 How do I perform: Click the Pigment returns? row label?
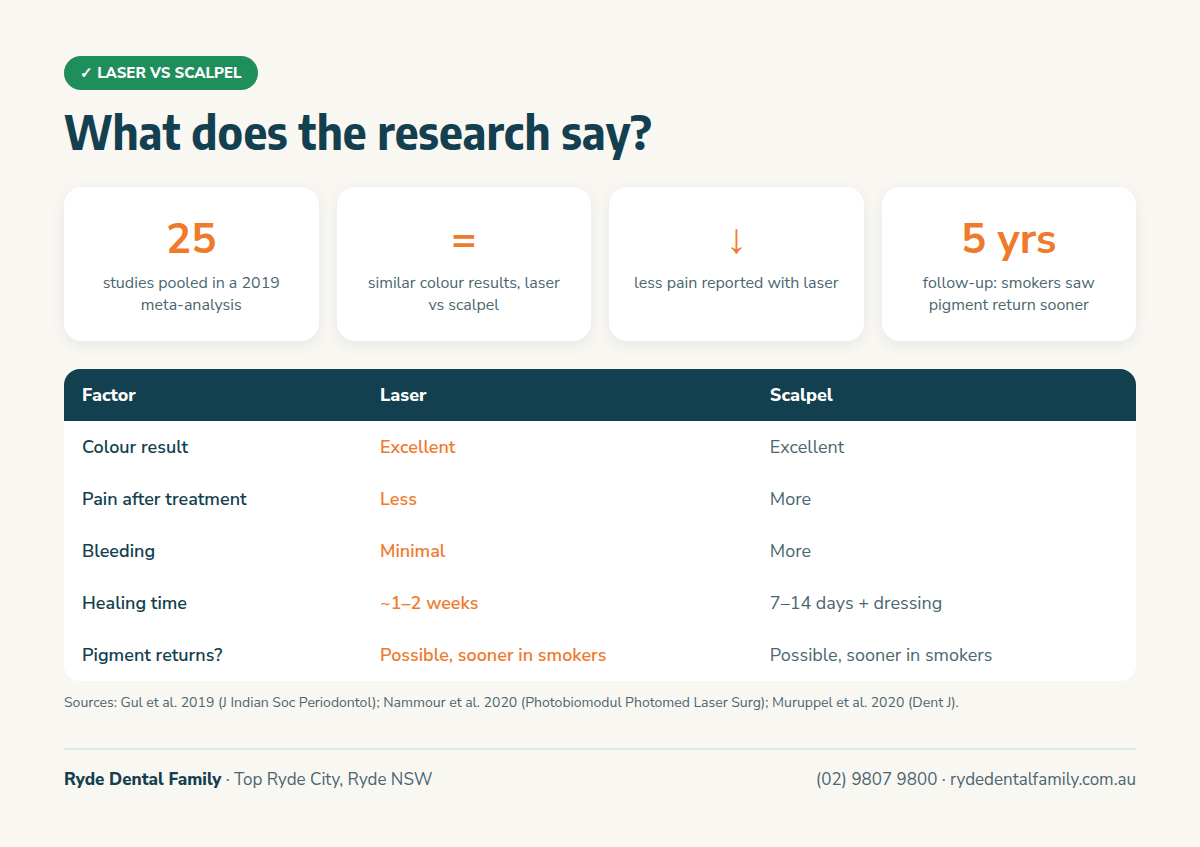coord(152,655)
